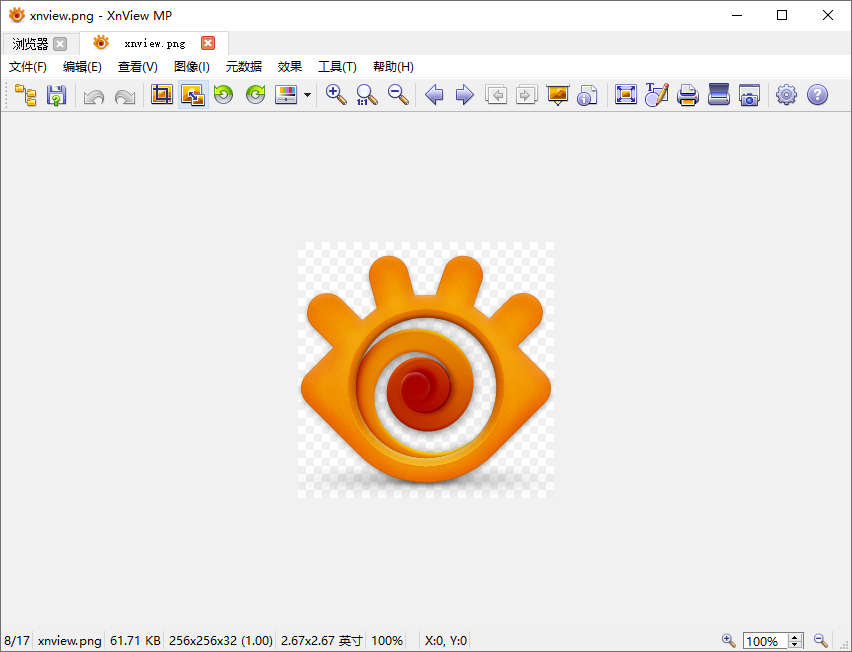Rotate image clockwise

coord(255,95)
